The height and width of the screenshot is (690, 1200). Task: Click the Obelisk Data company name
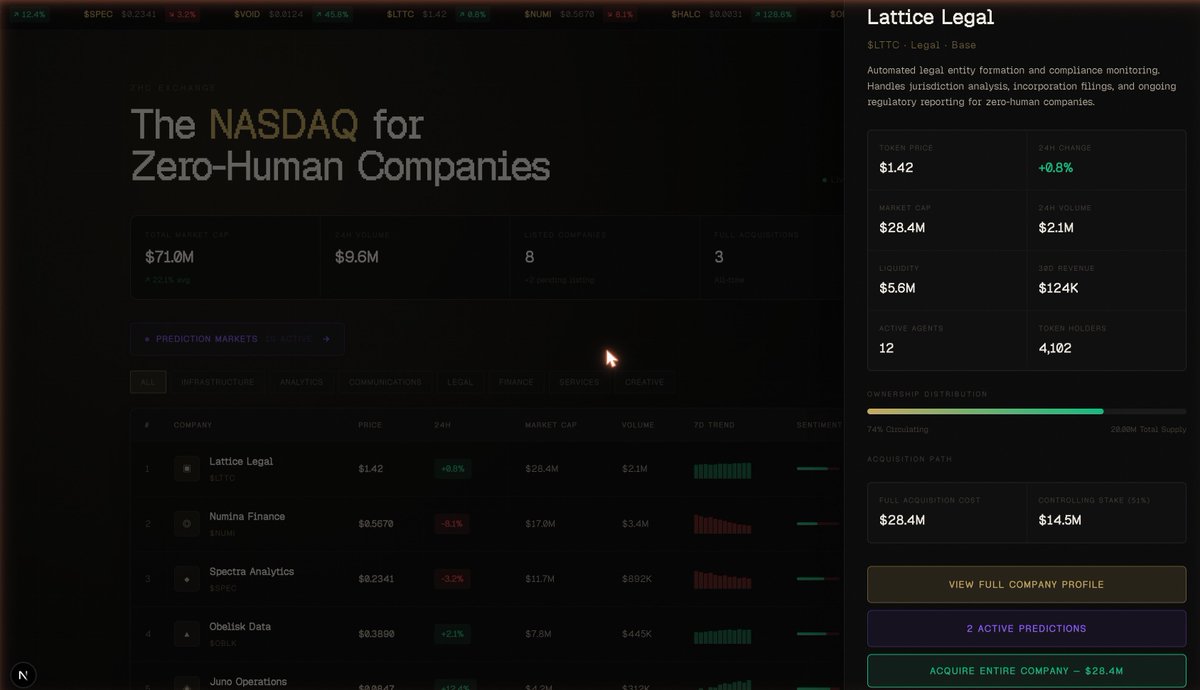240,626
